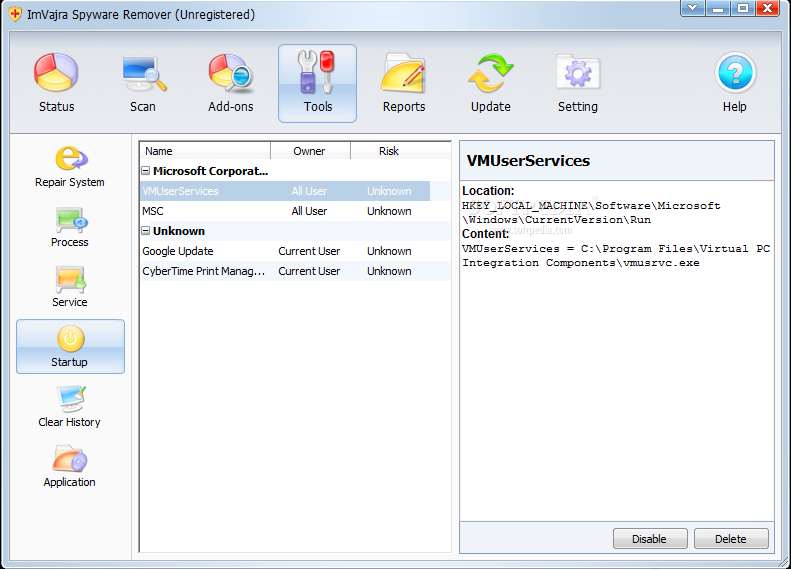Select the Google Update startup entry
This screenshot has width=791, height=569.
[295, 251]
